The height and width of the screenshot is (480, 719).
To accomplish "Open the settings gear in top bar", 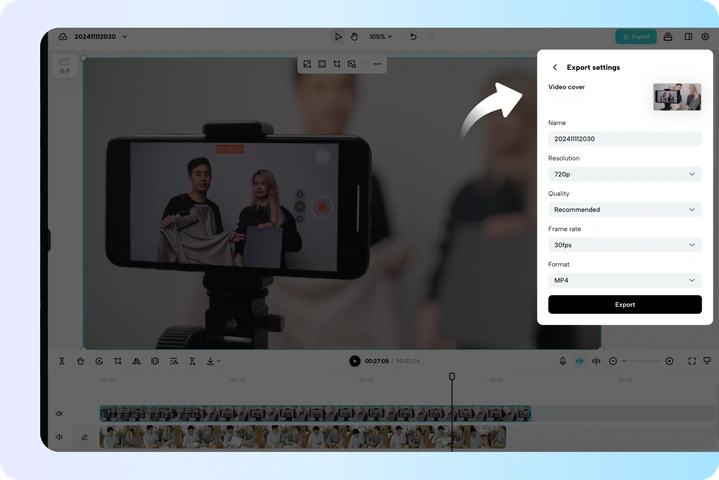I will click(x=705, y=37).
